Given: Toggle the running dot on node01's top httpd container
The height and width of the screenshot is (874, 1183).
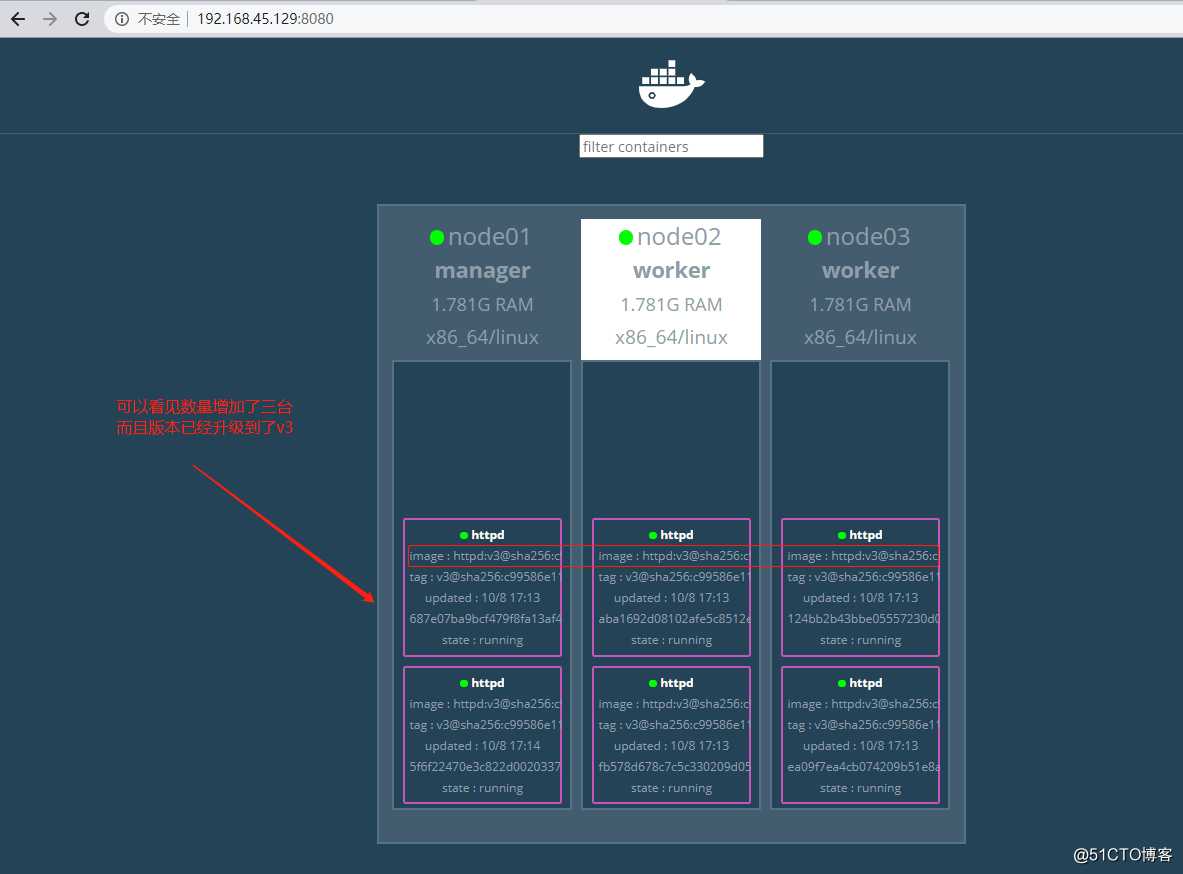Looking at the screenshot, I should tap(463, 535).
